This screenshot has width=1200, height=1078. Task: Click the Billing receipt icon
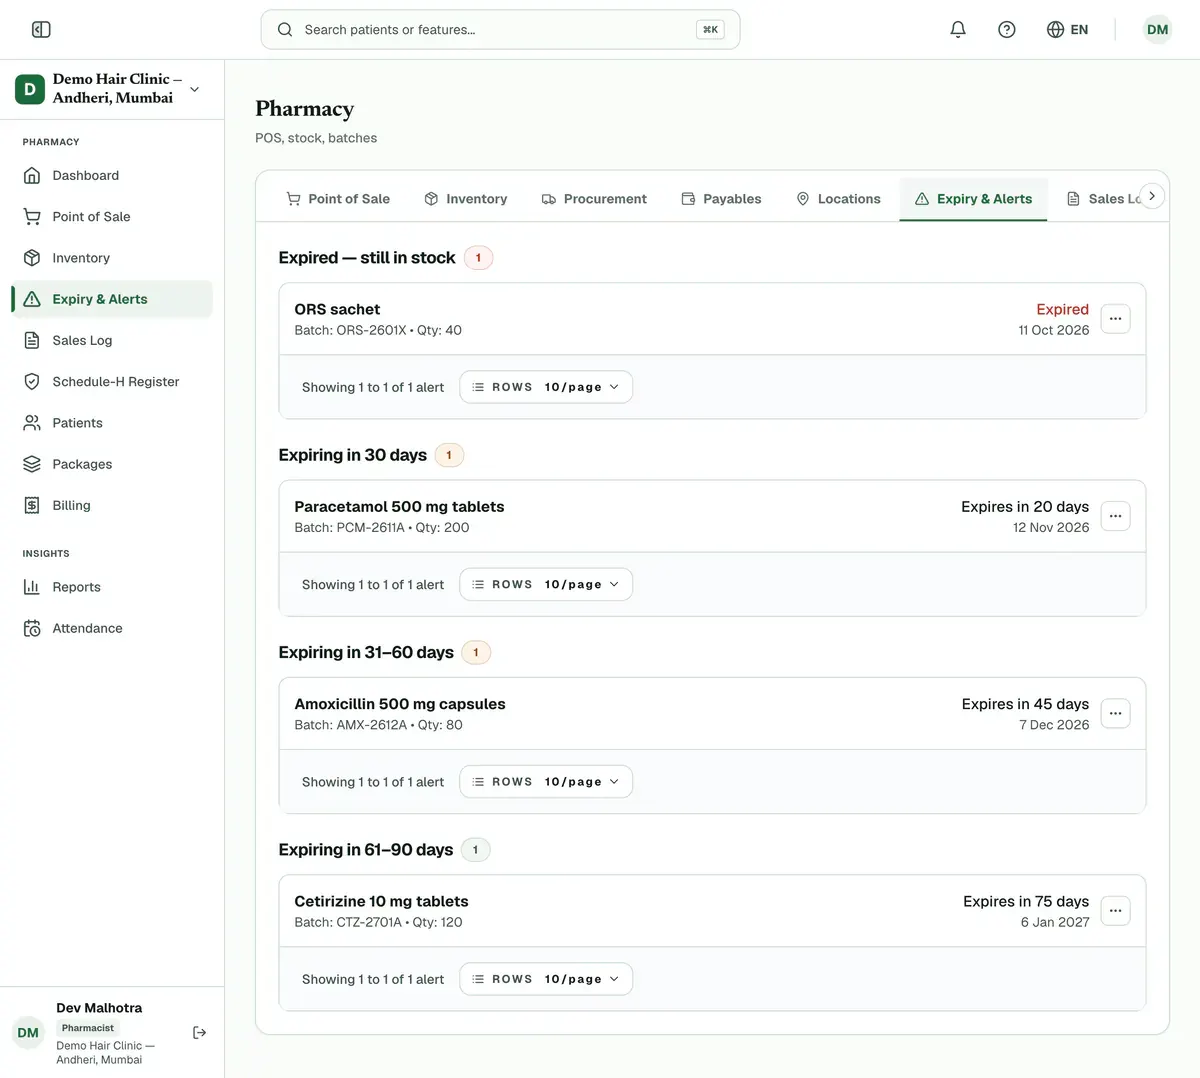click(x=32, y=505)
